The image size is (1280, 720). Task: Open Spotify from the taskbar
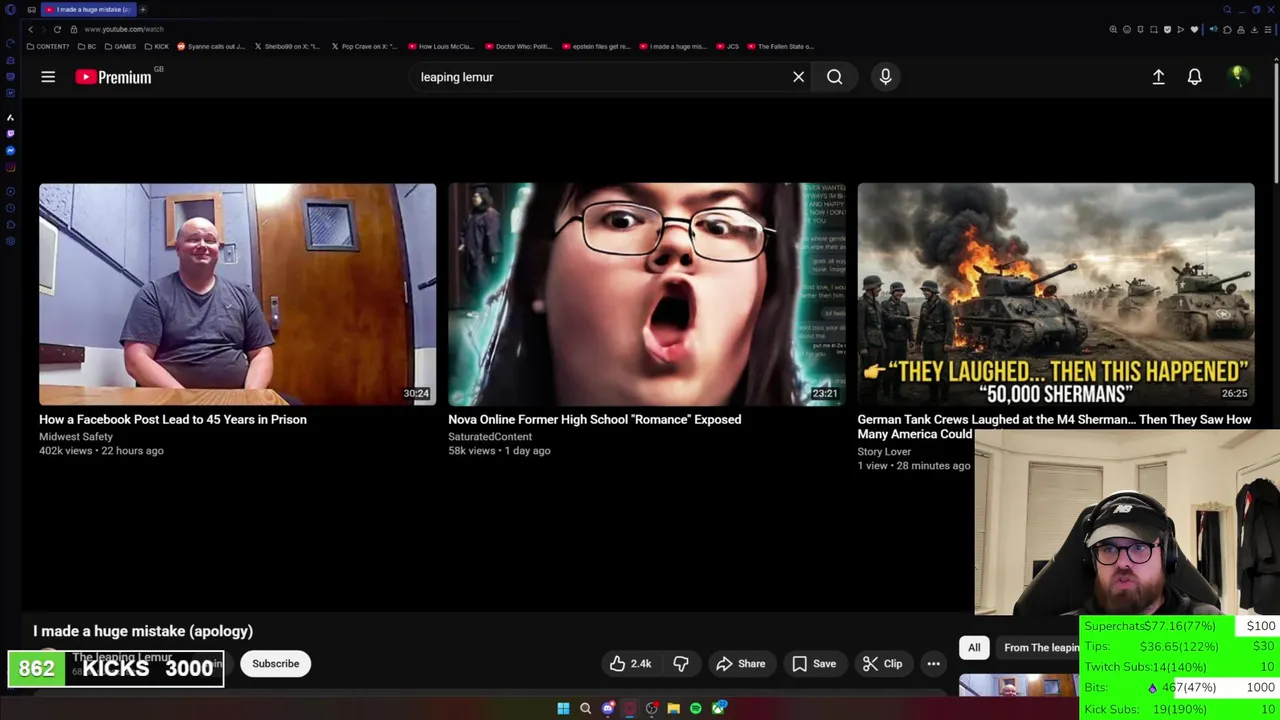(696, 709)
